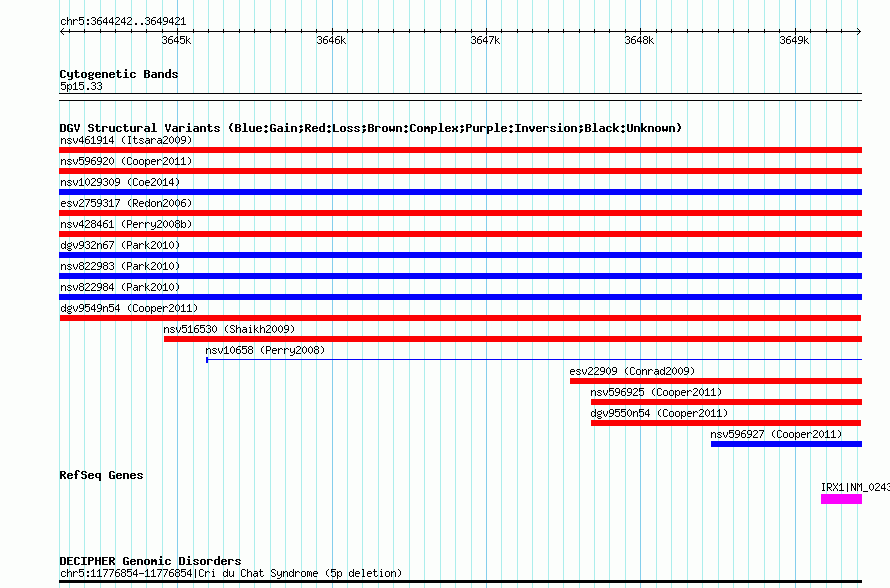Click the magenta IRX1 gene box
890x588 pixels.
point(841,499)
